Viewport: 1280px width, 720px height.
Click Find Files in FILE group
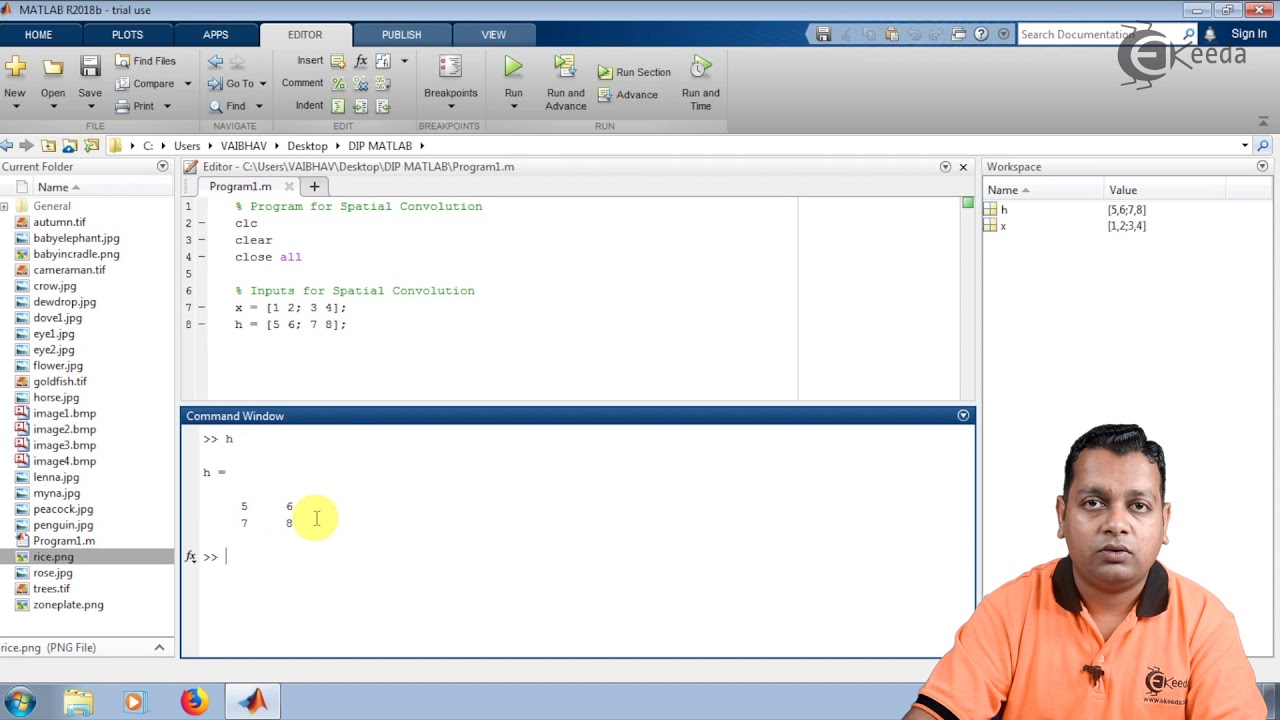tap(145, 61)
